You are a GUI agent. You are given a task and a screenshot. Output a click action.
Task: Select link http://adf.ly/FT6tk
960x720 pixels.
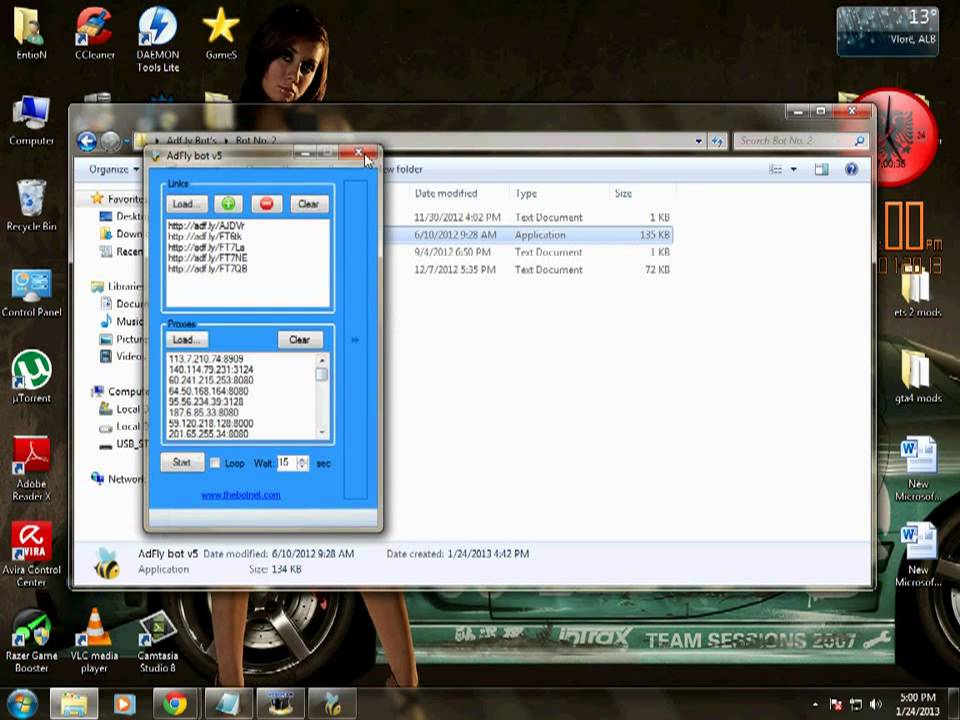[x=205, y=236]
